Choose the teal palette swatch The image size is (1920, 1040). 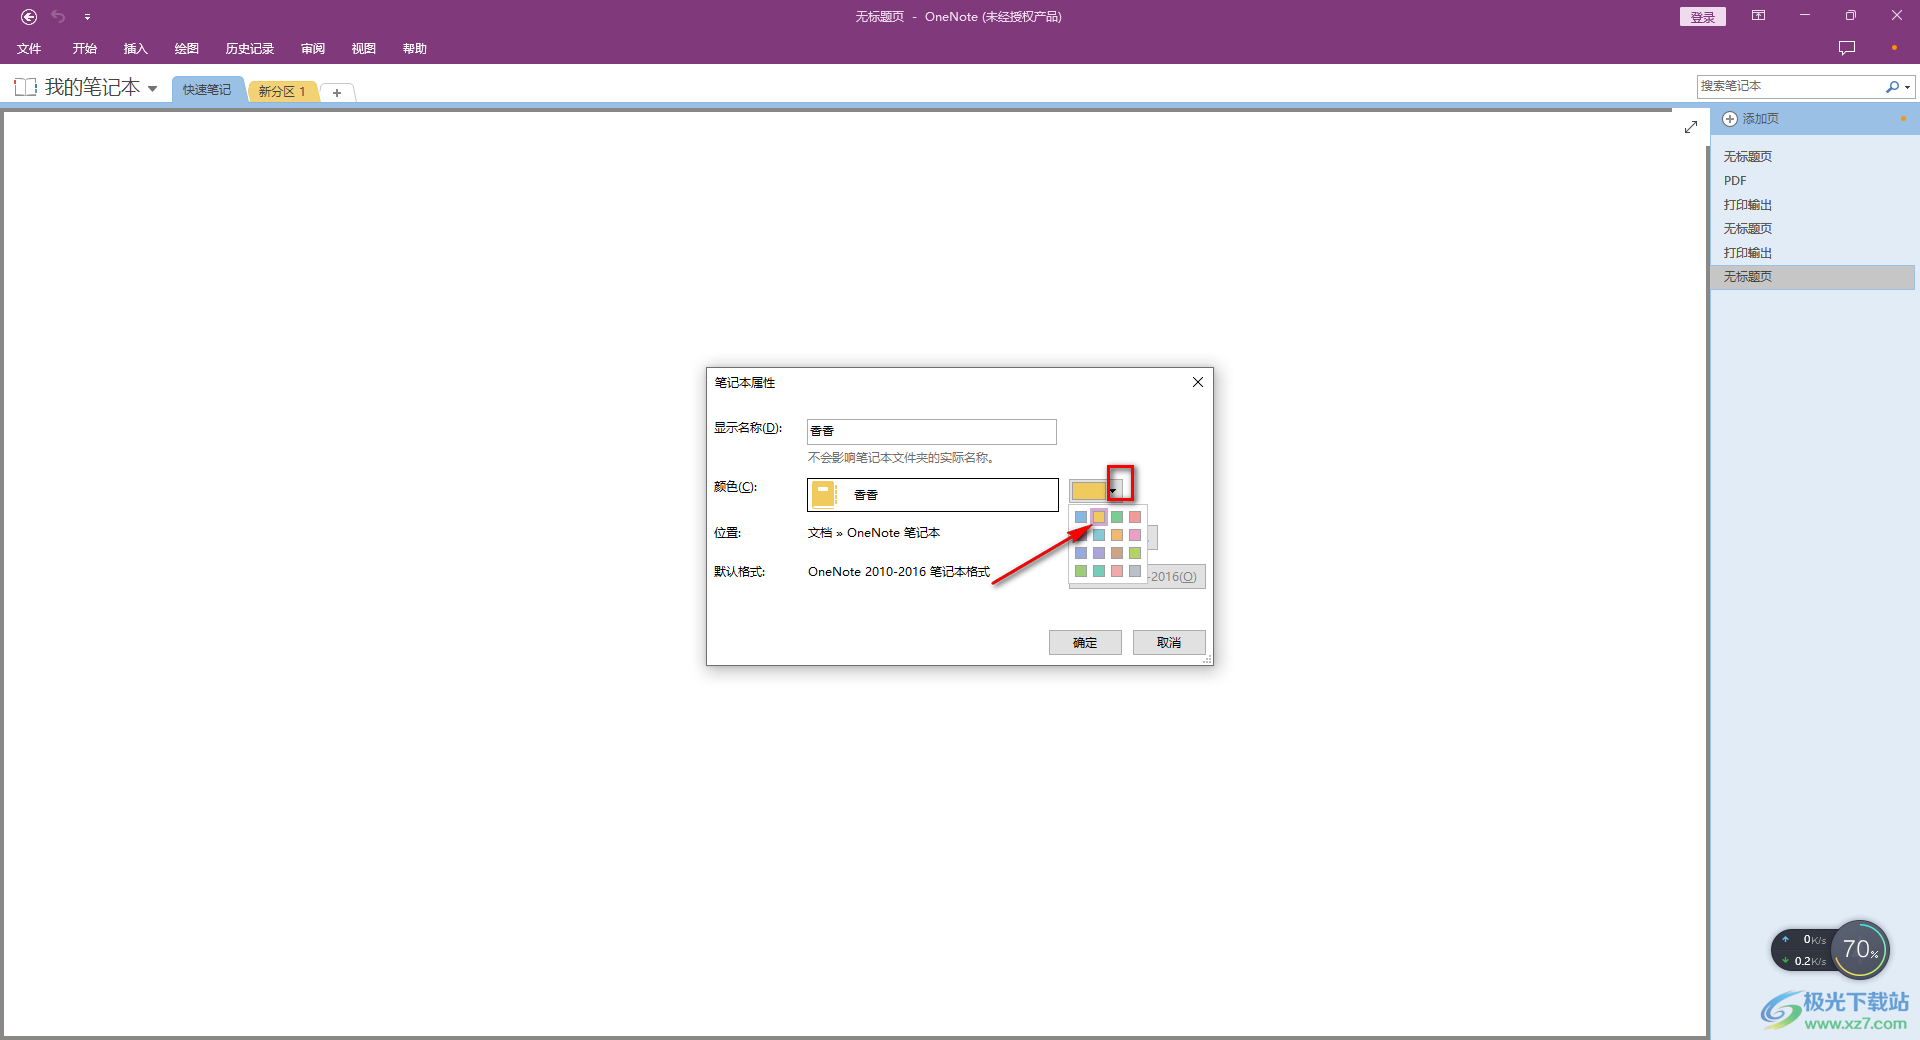pyautogui.click(x=1098, y=571)
